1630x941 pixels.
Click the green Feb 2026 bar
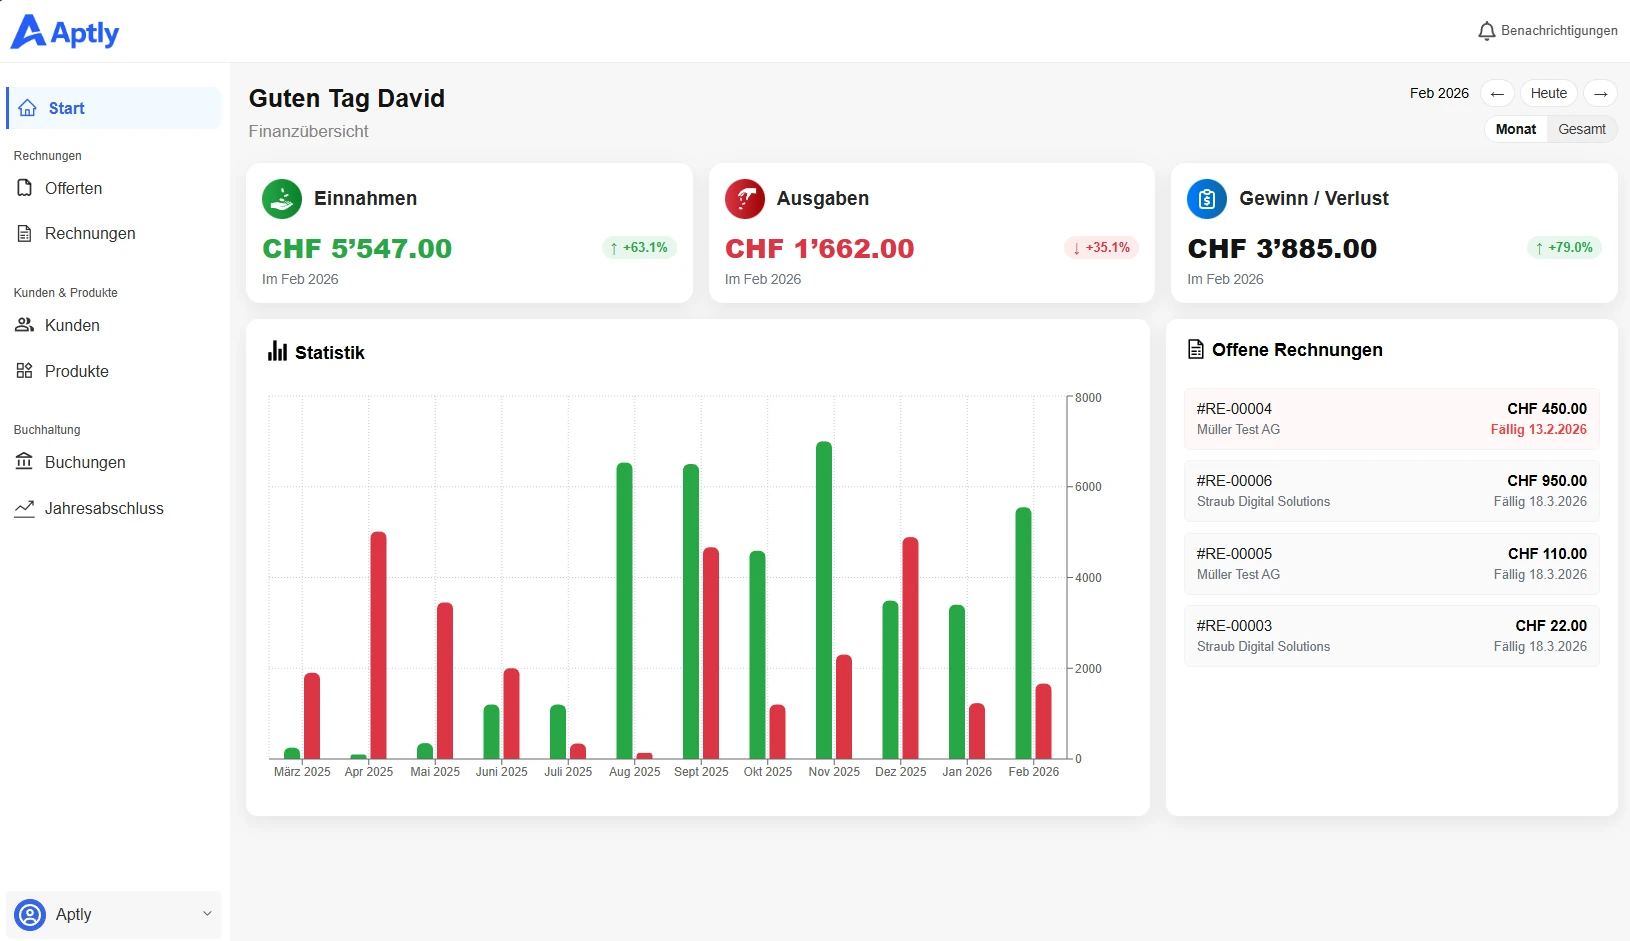[x=1023, y=633]
